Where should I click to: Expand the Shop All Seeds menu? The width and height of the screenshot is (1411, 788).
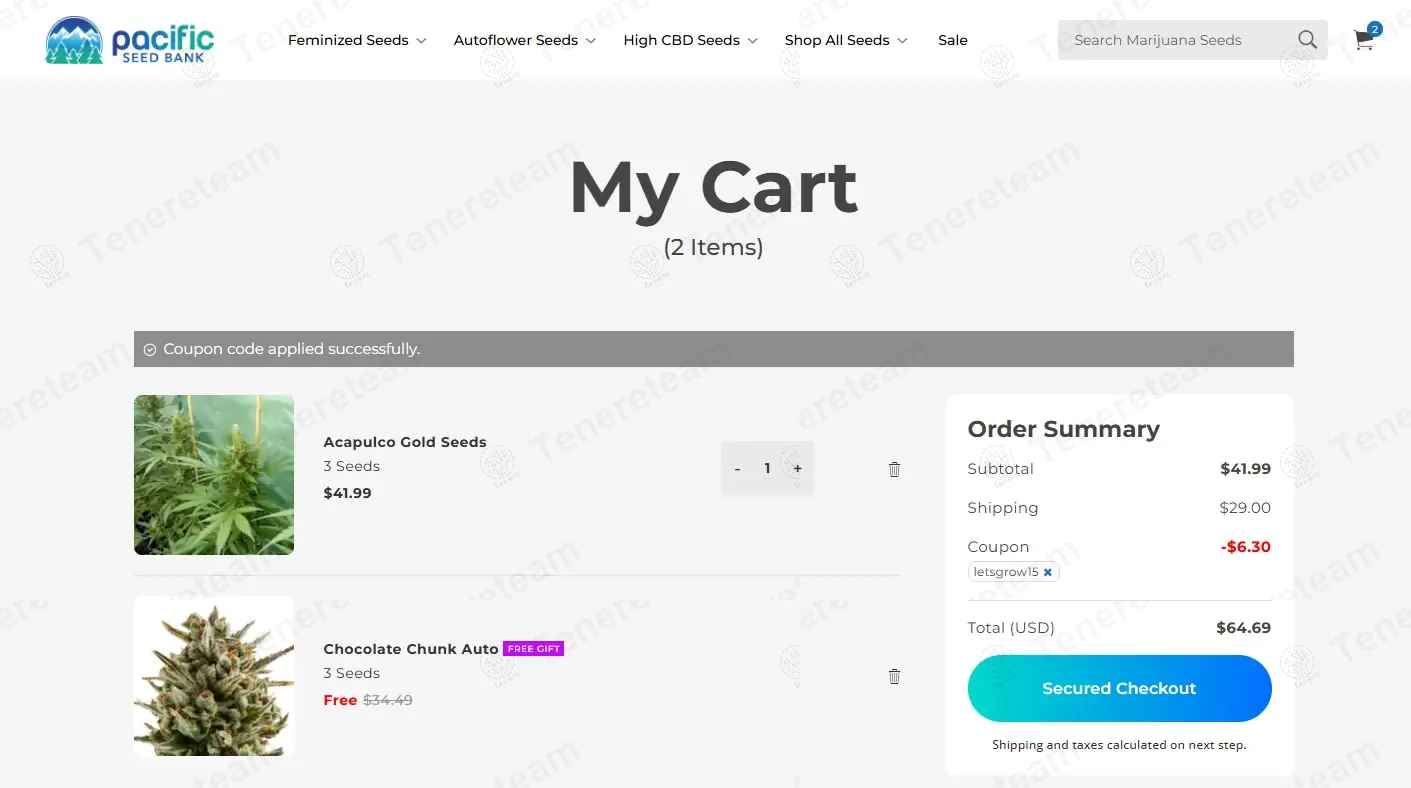846,40
